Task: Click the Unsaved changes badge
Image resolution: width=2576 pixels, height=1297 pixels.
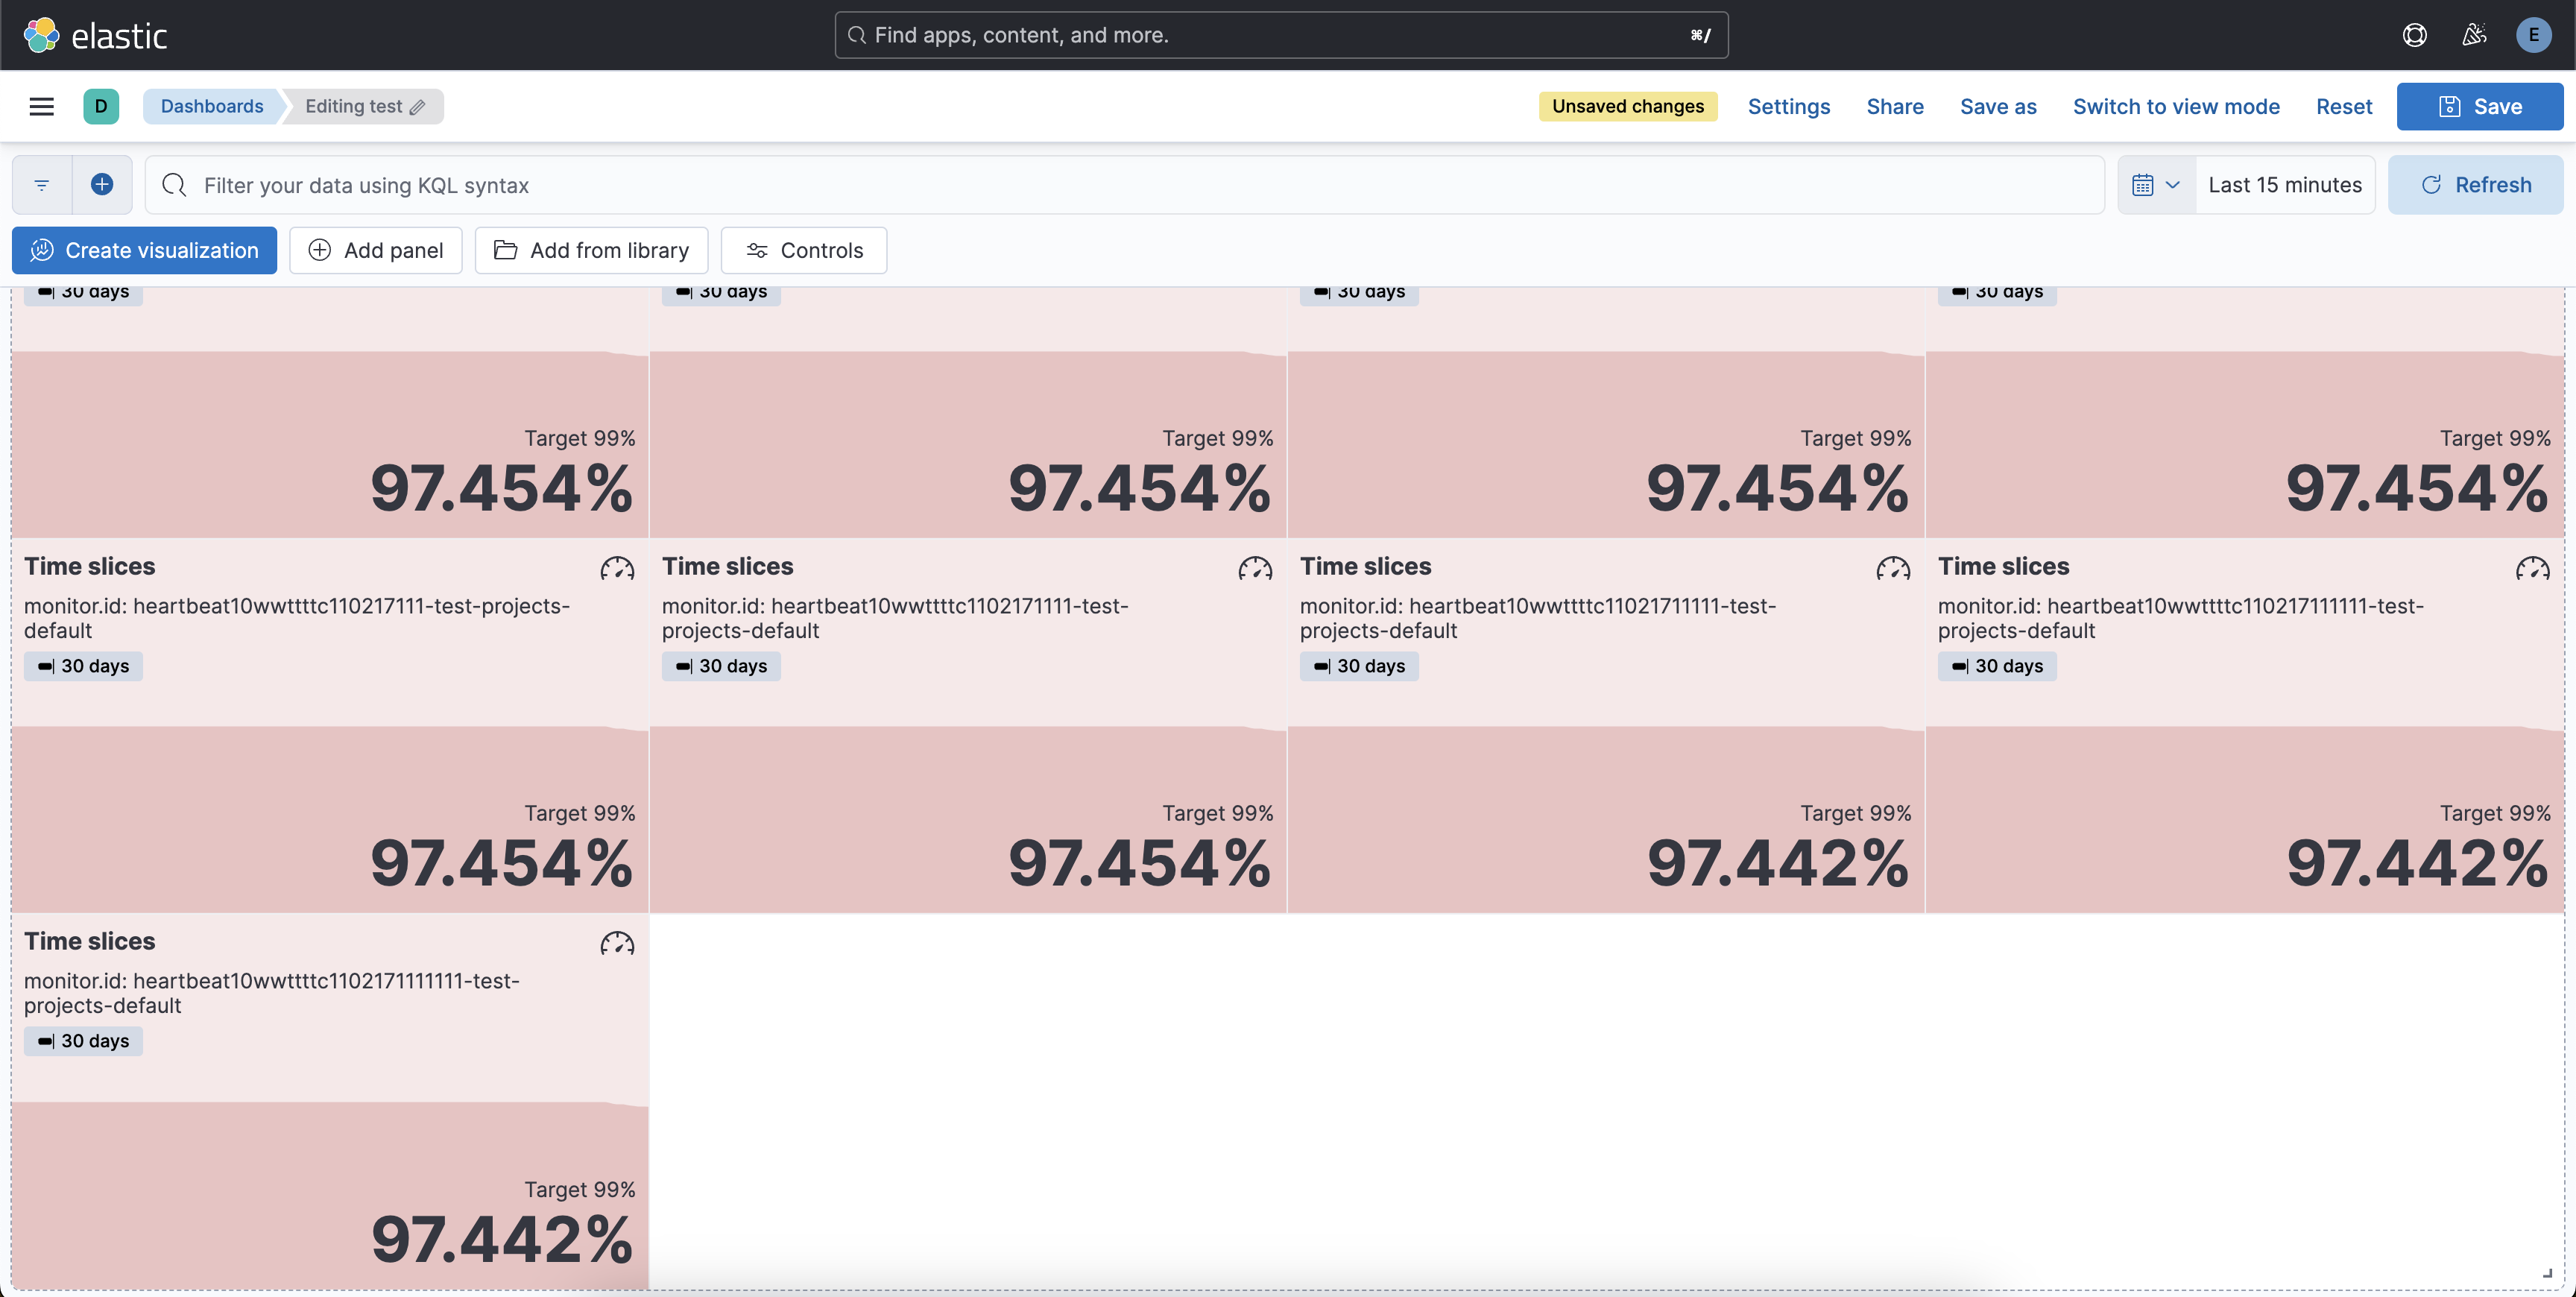Action: pos(1627,106)
